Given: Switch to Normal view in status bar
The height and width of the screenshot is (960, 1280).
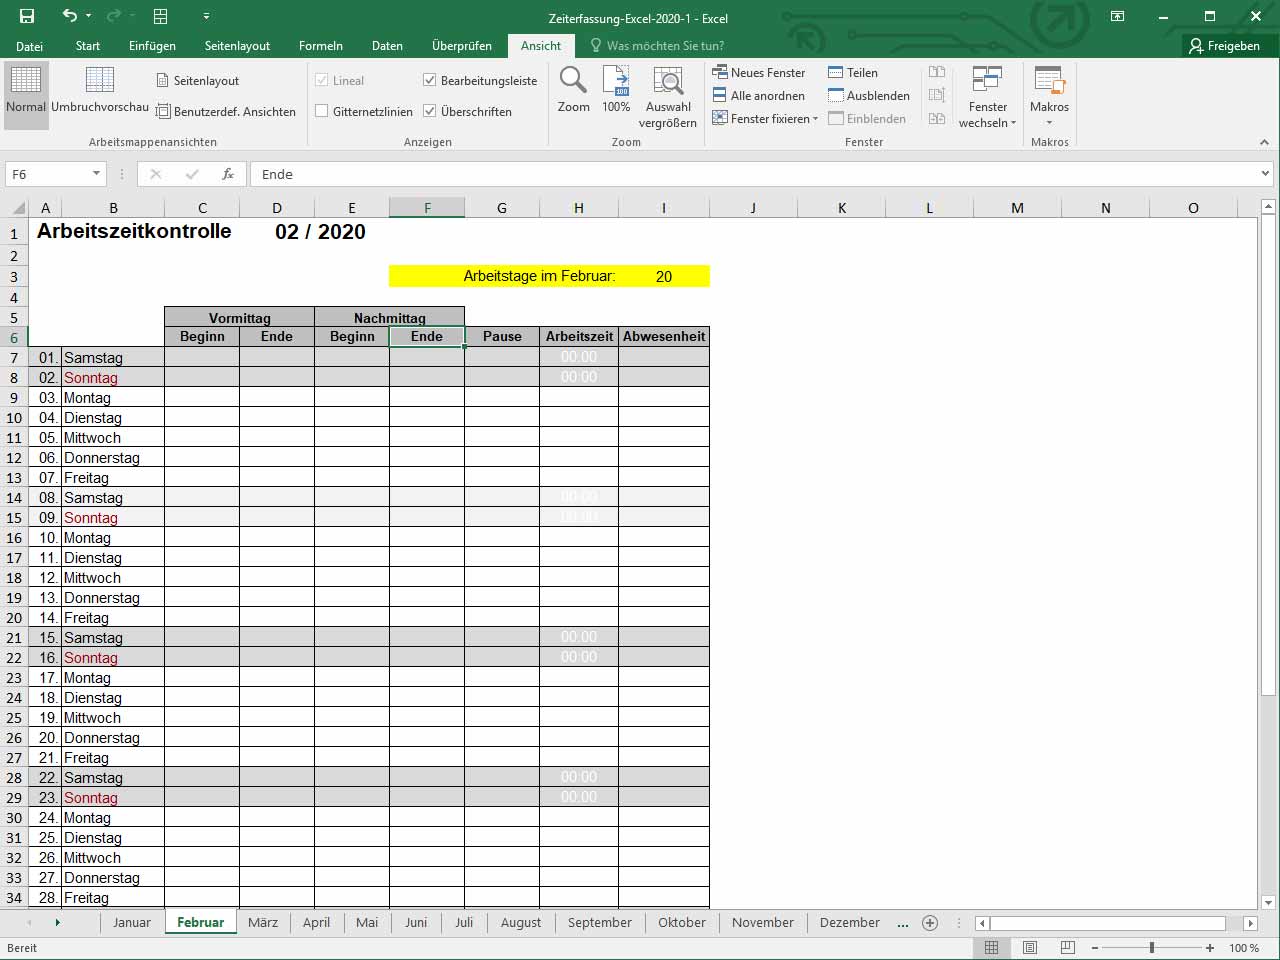Looking at the screenshot, I should pyautogui.click(x=991, y=947).
